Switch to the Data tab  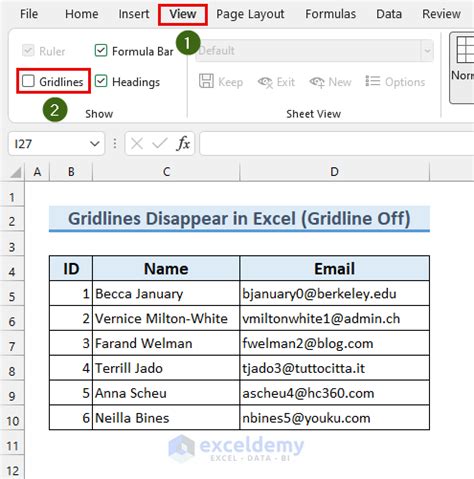(389, 14)
